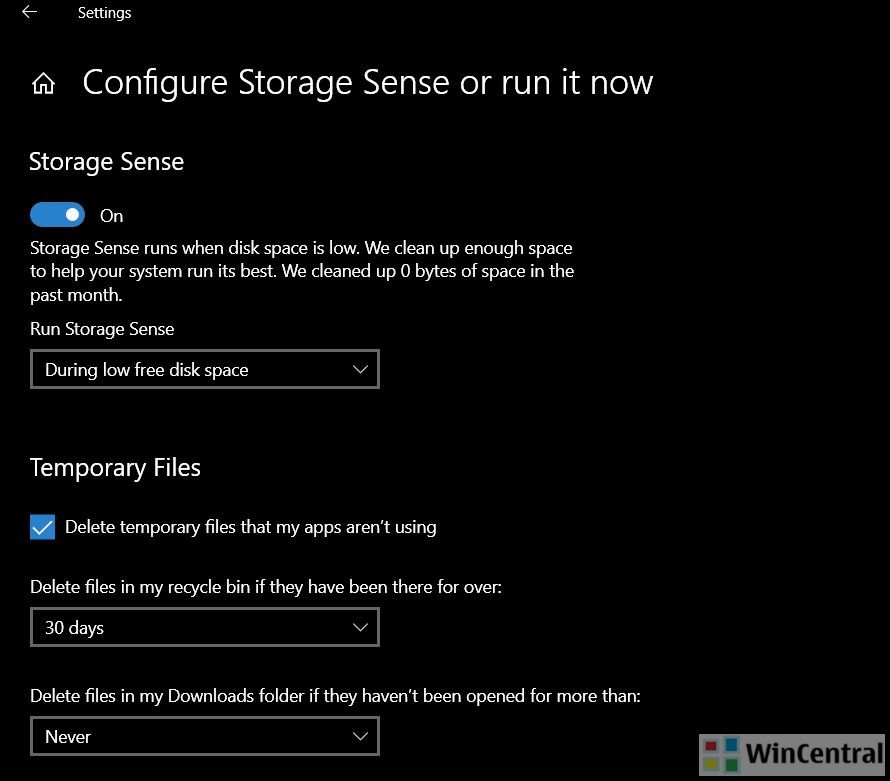Click the chevron arrow on the 30 days box

[360, 628]
